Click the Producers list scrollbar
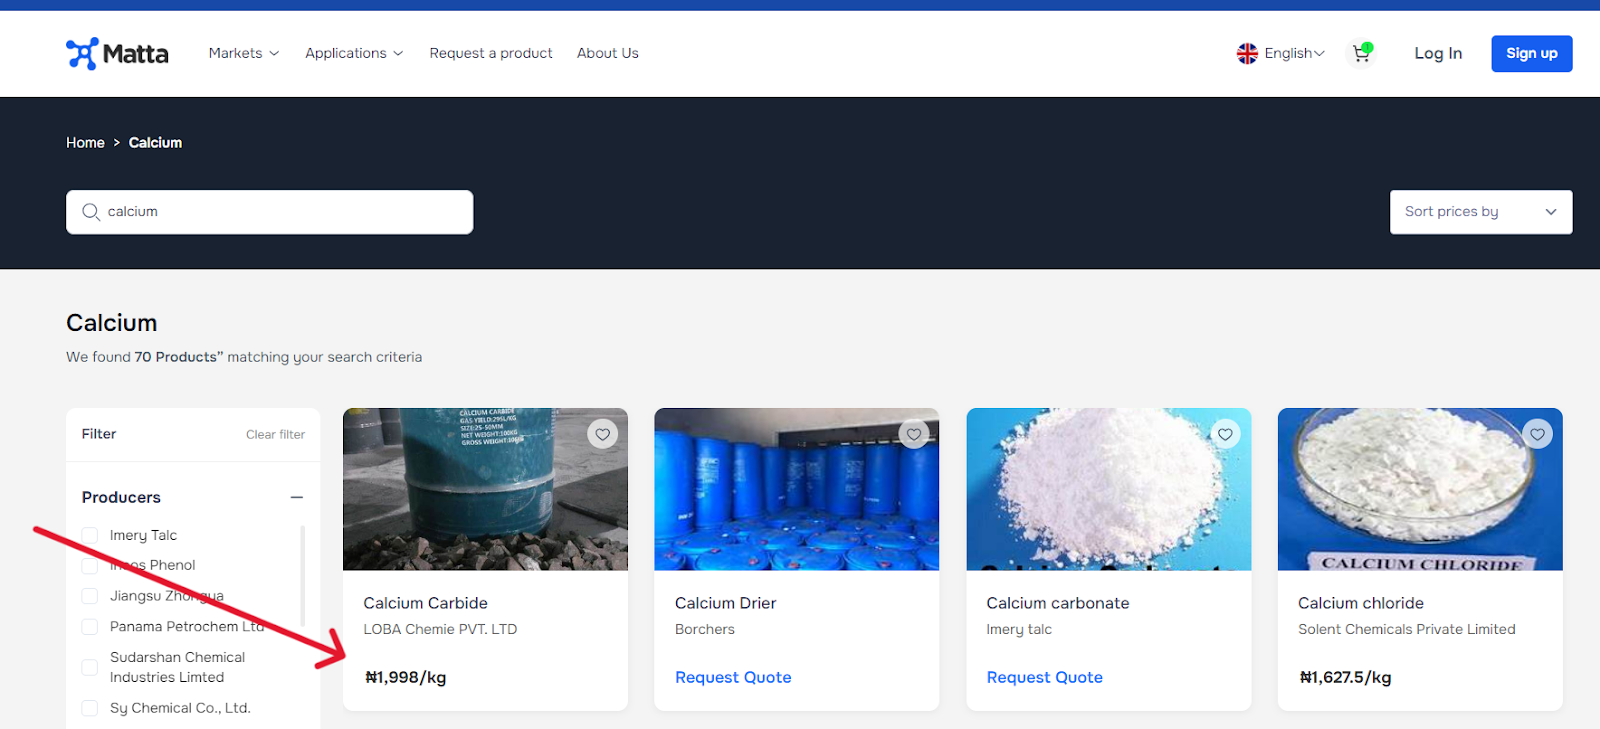 (303, 576)
